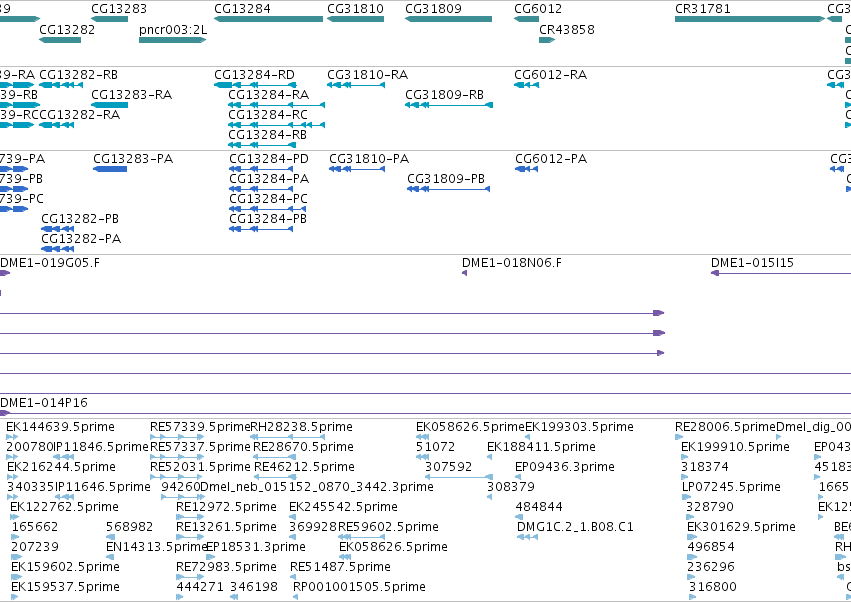Select EST EK159602.5prime

pyautogui.click(x=16, y=577)
